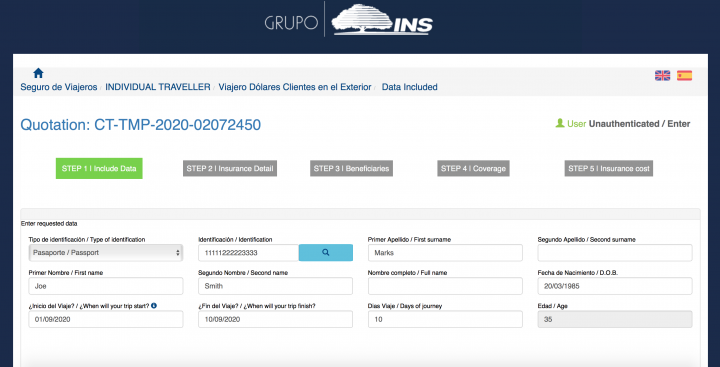Click the identification search magnifier button
The image size is (720, 367).
tap(326, 253)
